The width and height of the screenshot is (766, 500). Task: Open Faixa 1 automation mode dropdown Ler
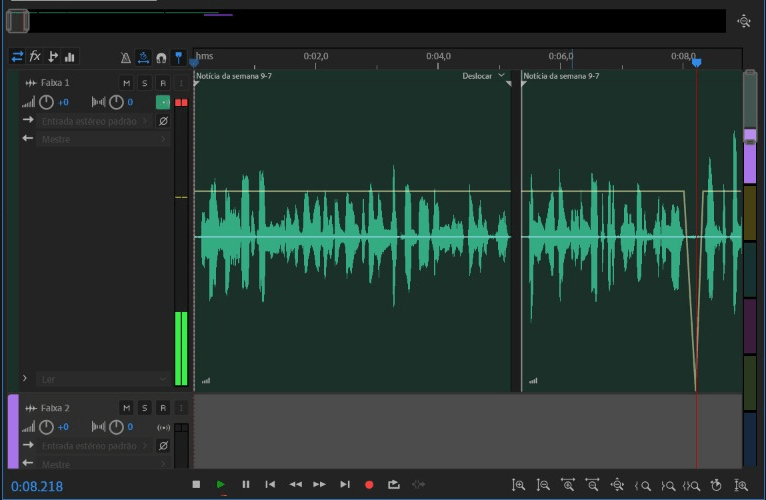point(103,379)
